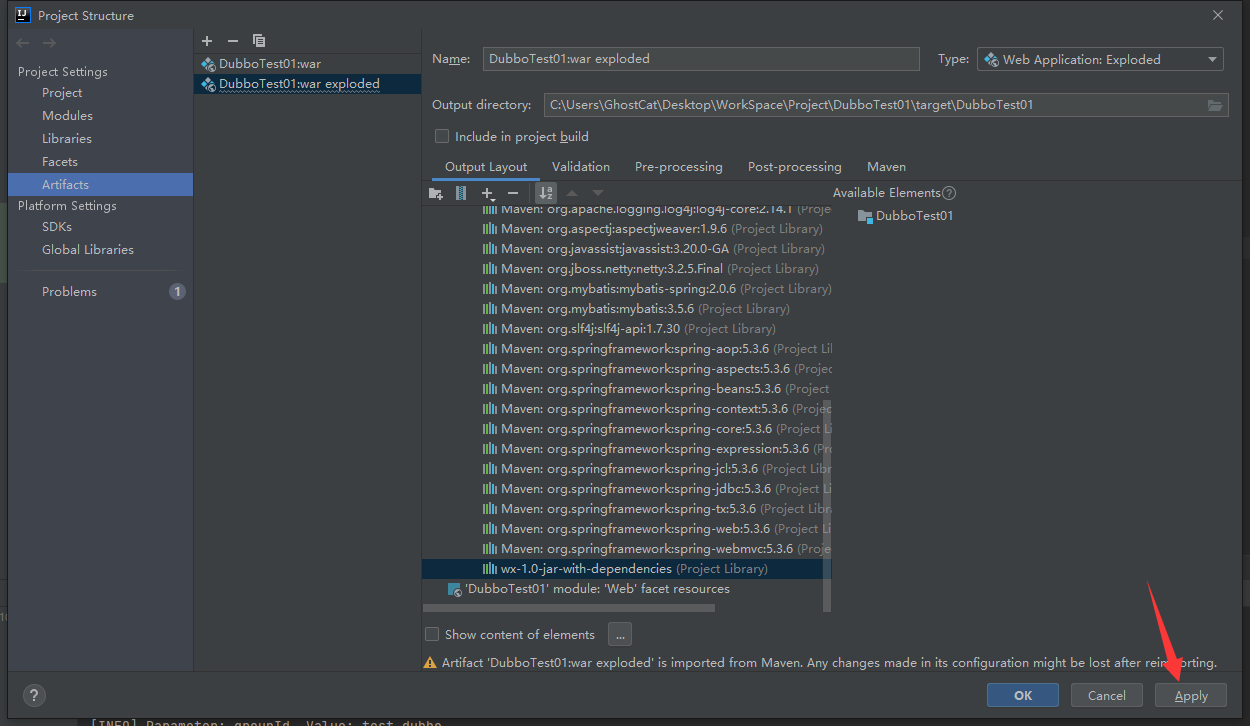Browse for output directory with folder icon

tap(1215, 105)
